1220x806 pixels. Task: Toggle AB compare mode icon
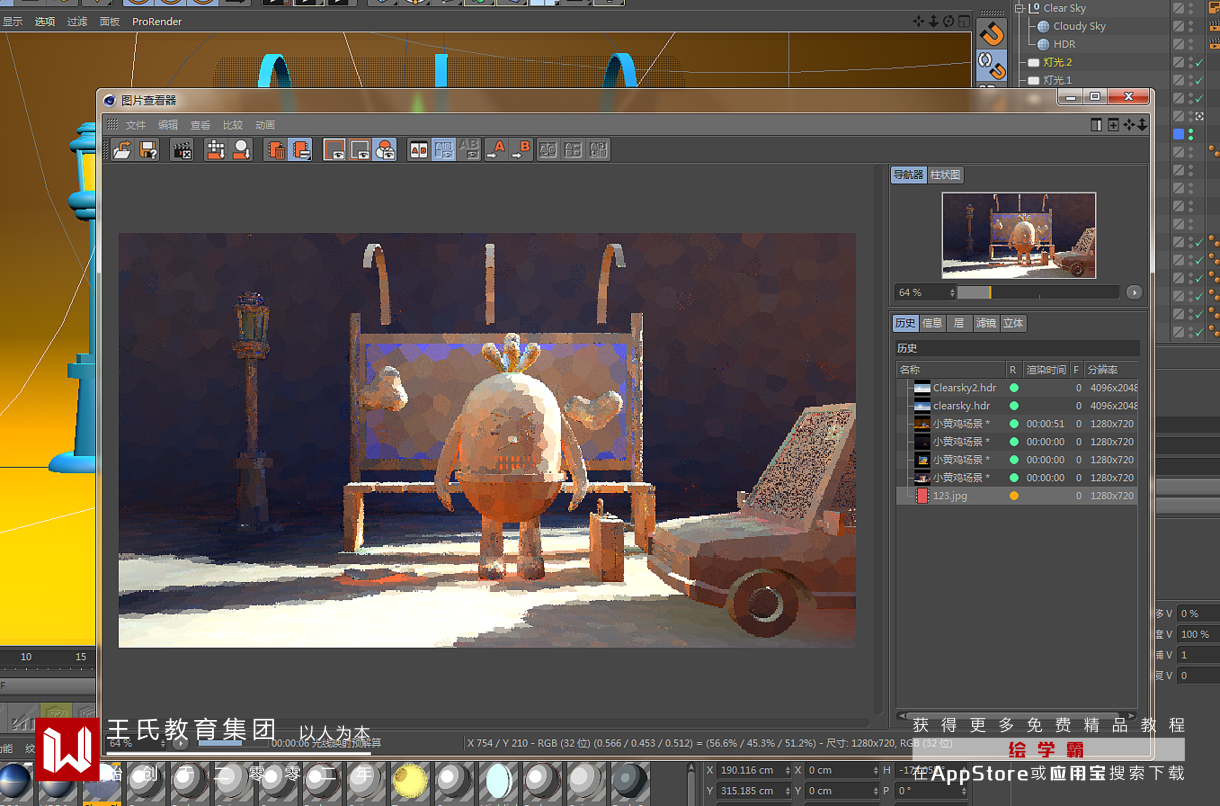419,150
